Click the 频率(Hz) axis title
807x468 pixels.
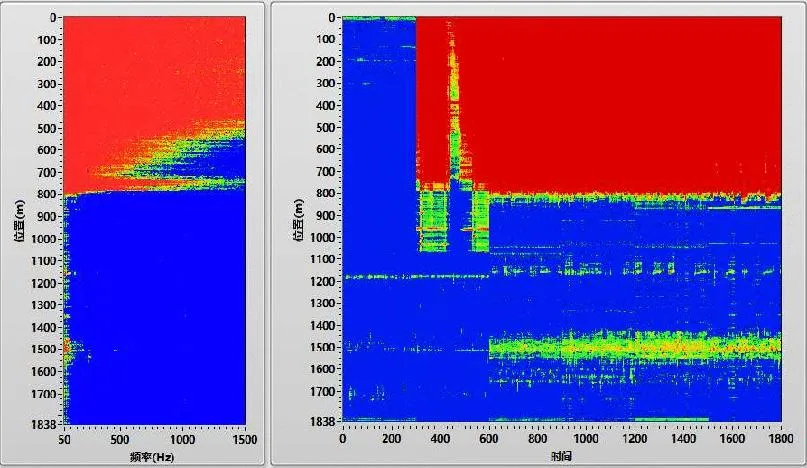tap(153, 456)
